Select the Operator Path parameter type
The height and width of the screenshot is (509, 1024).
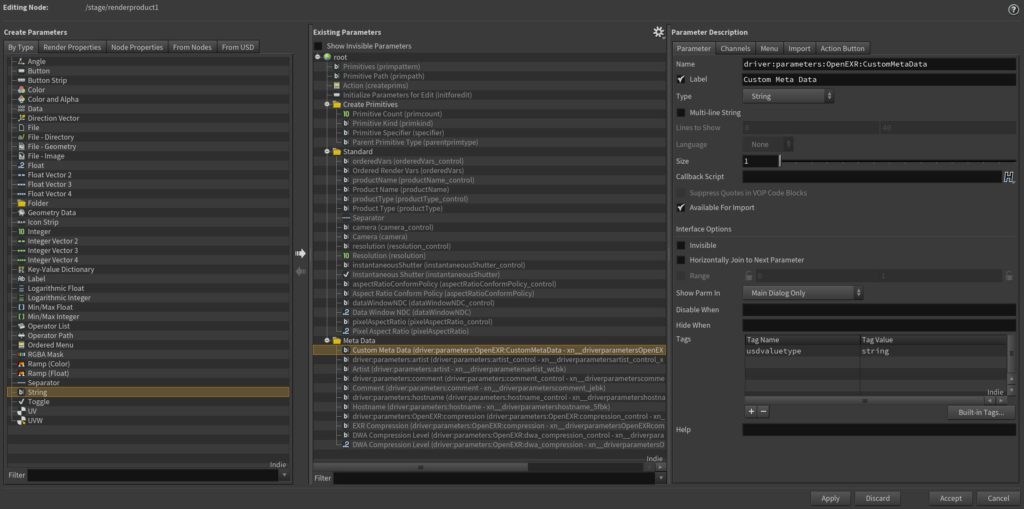click(50, 335)
